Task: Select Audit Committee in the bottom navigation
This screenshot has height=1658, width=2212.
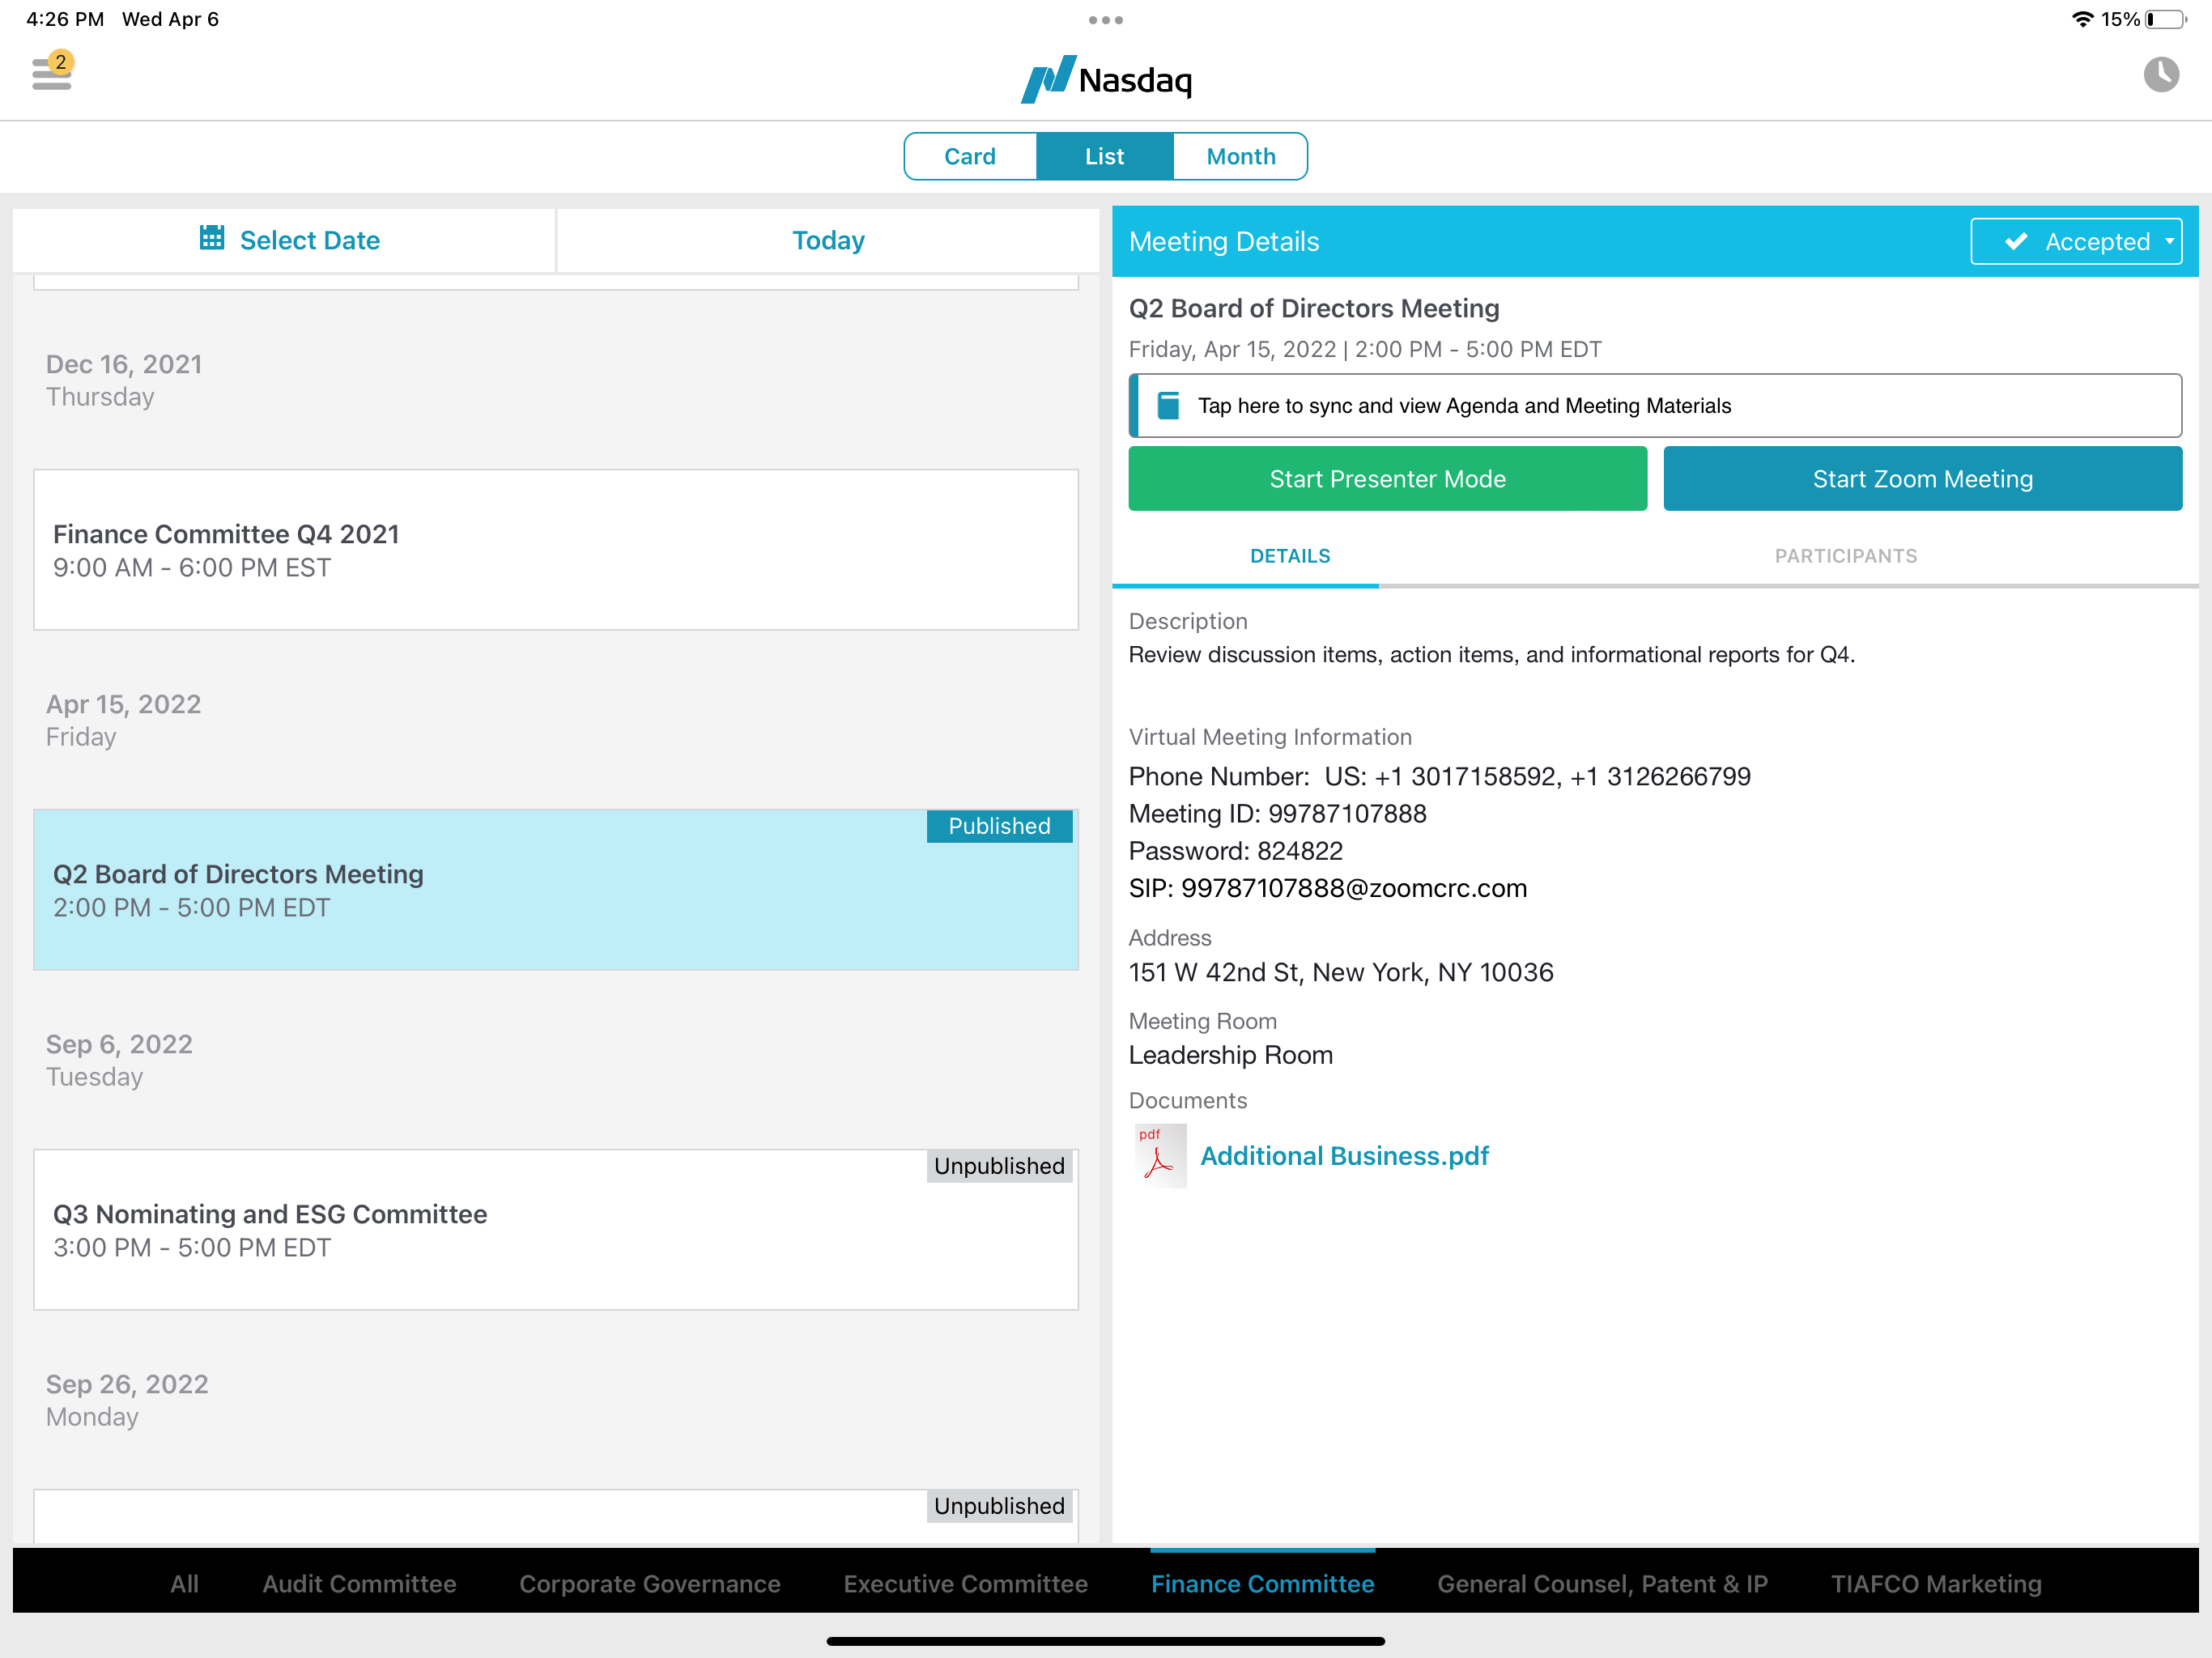Action: [359, 1583]
